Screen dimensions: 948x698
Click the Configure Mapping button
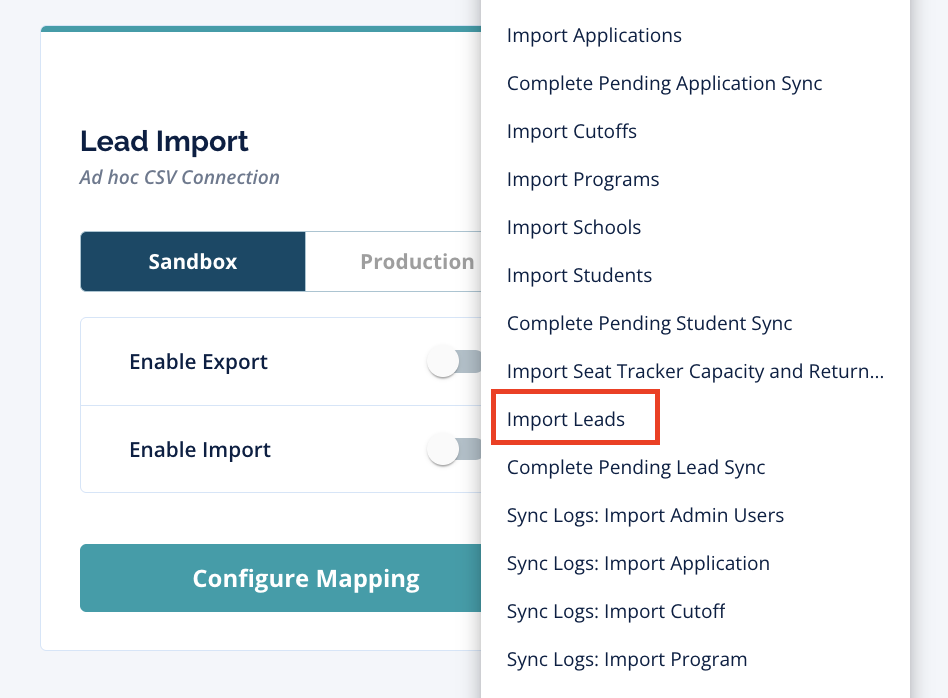(x=281, y=578)
